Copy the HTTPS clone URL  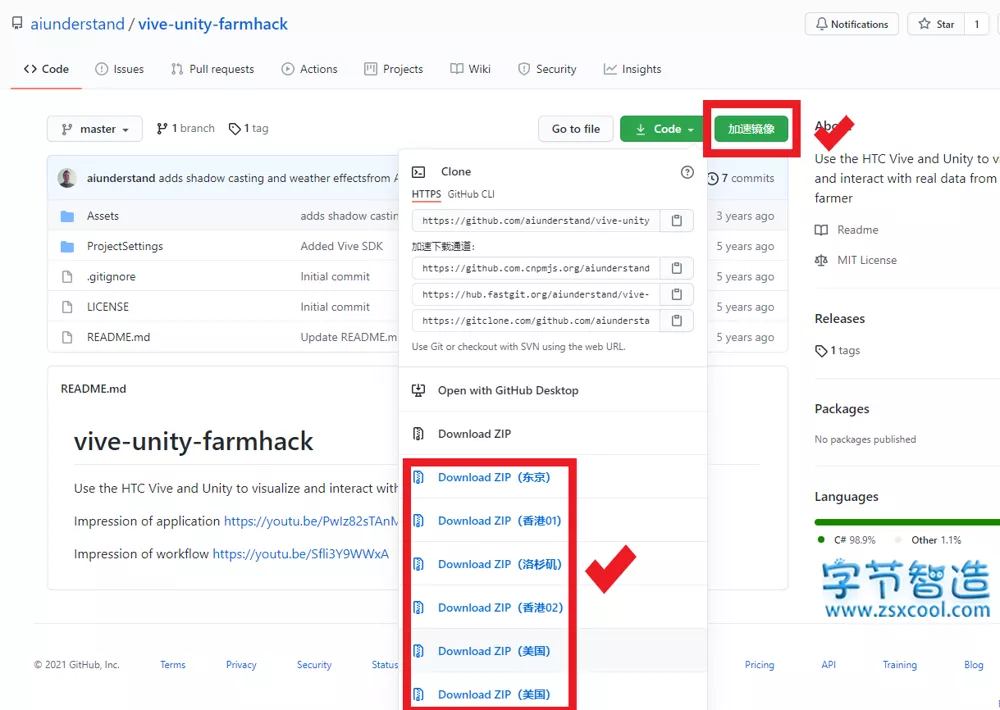677,220
